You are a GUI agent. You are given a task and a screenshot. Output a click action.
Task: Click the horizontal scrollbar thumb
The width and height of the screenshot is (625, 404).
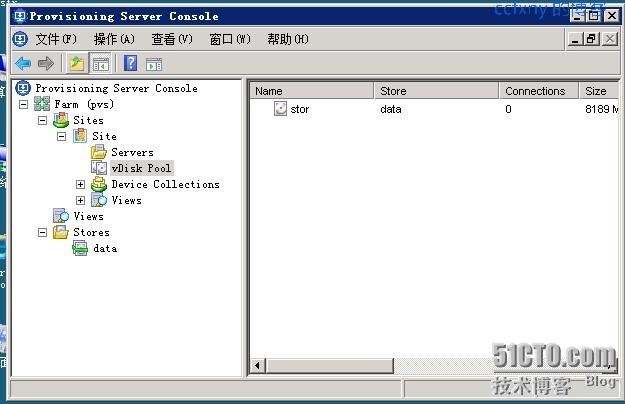tap(330, 365)
